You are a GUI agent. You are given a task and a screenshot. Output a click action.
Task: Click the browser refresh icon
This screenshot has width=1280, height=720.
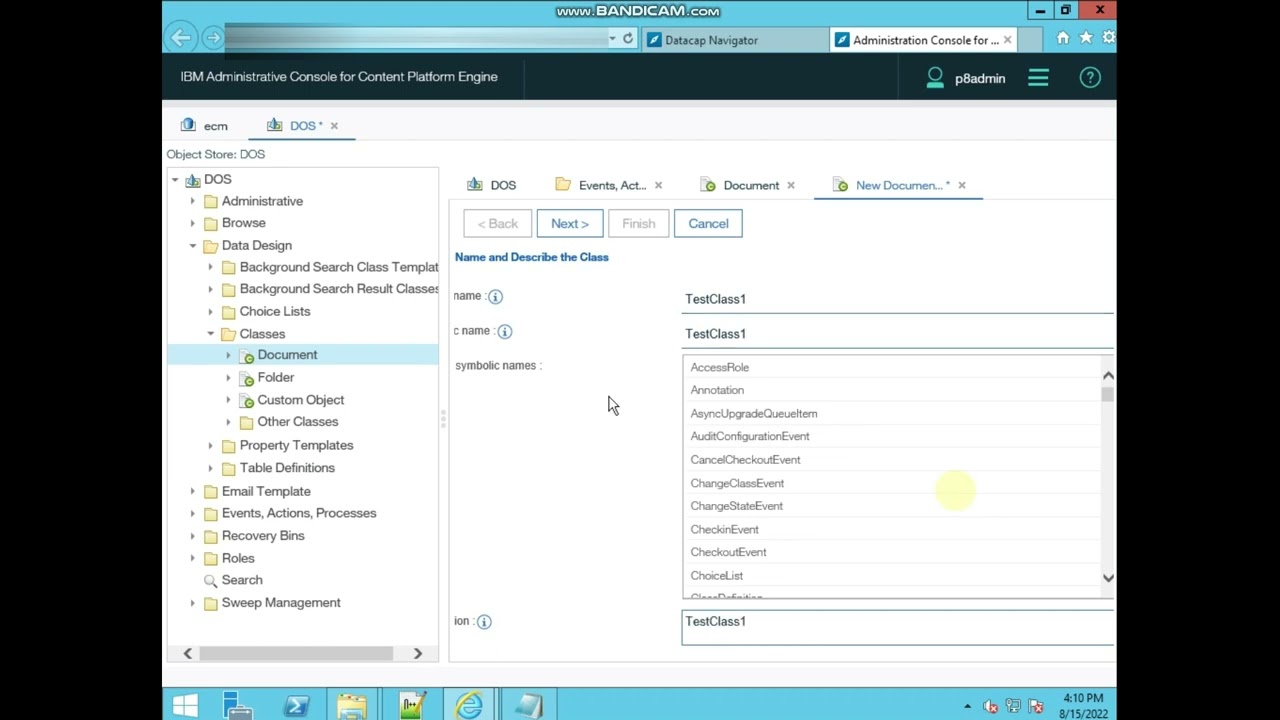click(628, 38)
